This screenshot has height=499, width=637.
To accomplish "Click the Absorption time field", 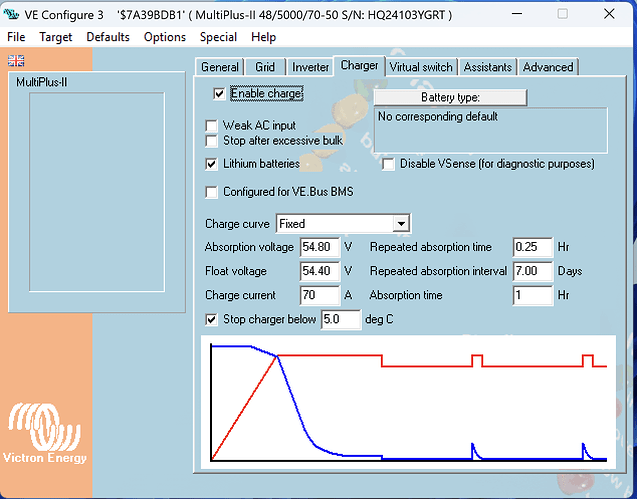I will coord(533,295).
